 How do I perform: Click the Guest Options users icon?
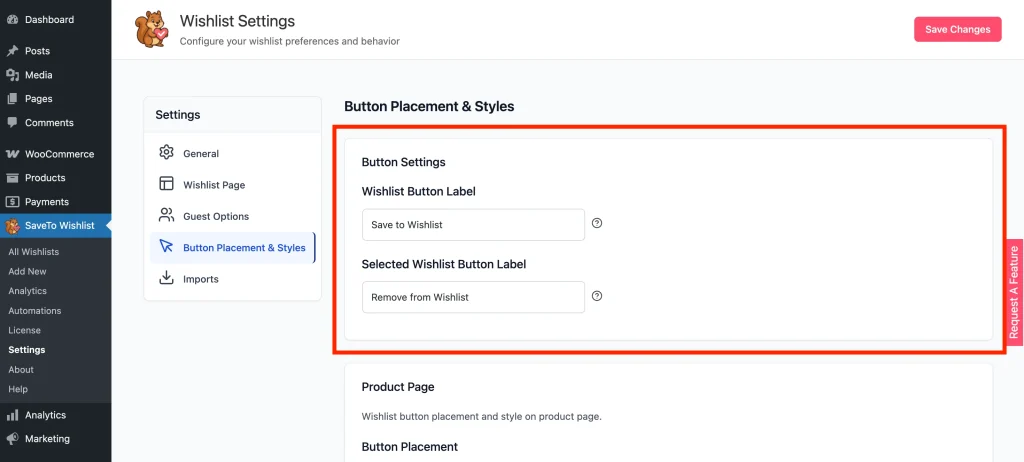point(167,215)
